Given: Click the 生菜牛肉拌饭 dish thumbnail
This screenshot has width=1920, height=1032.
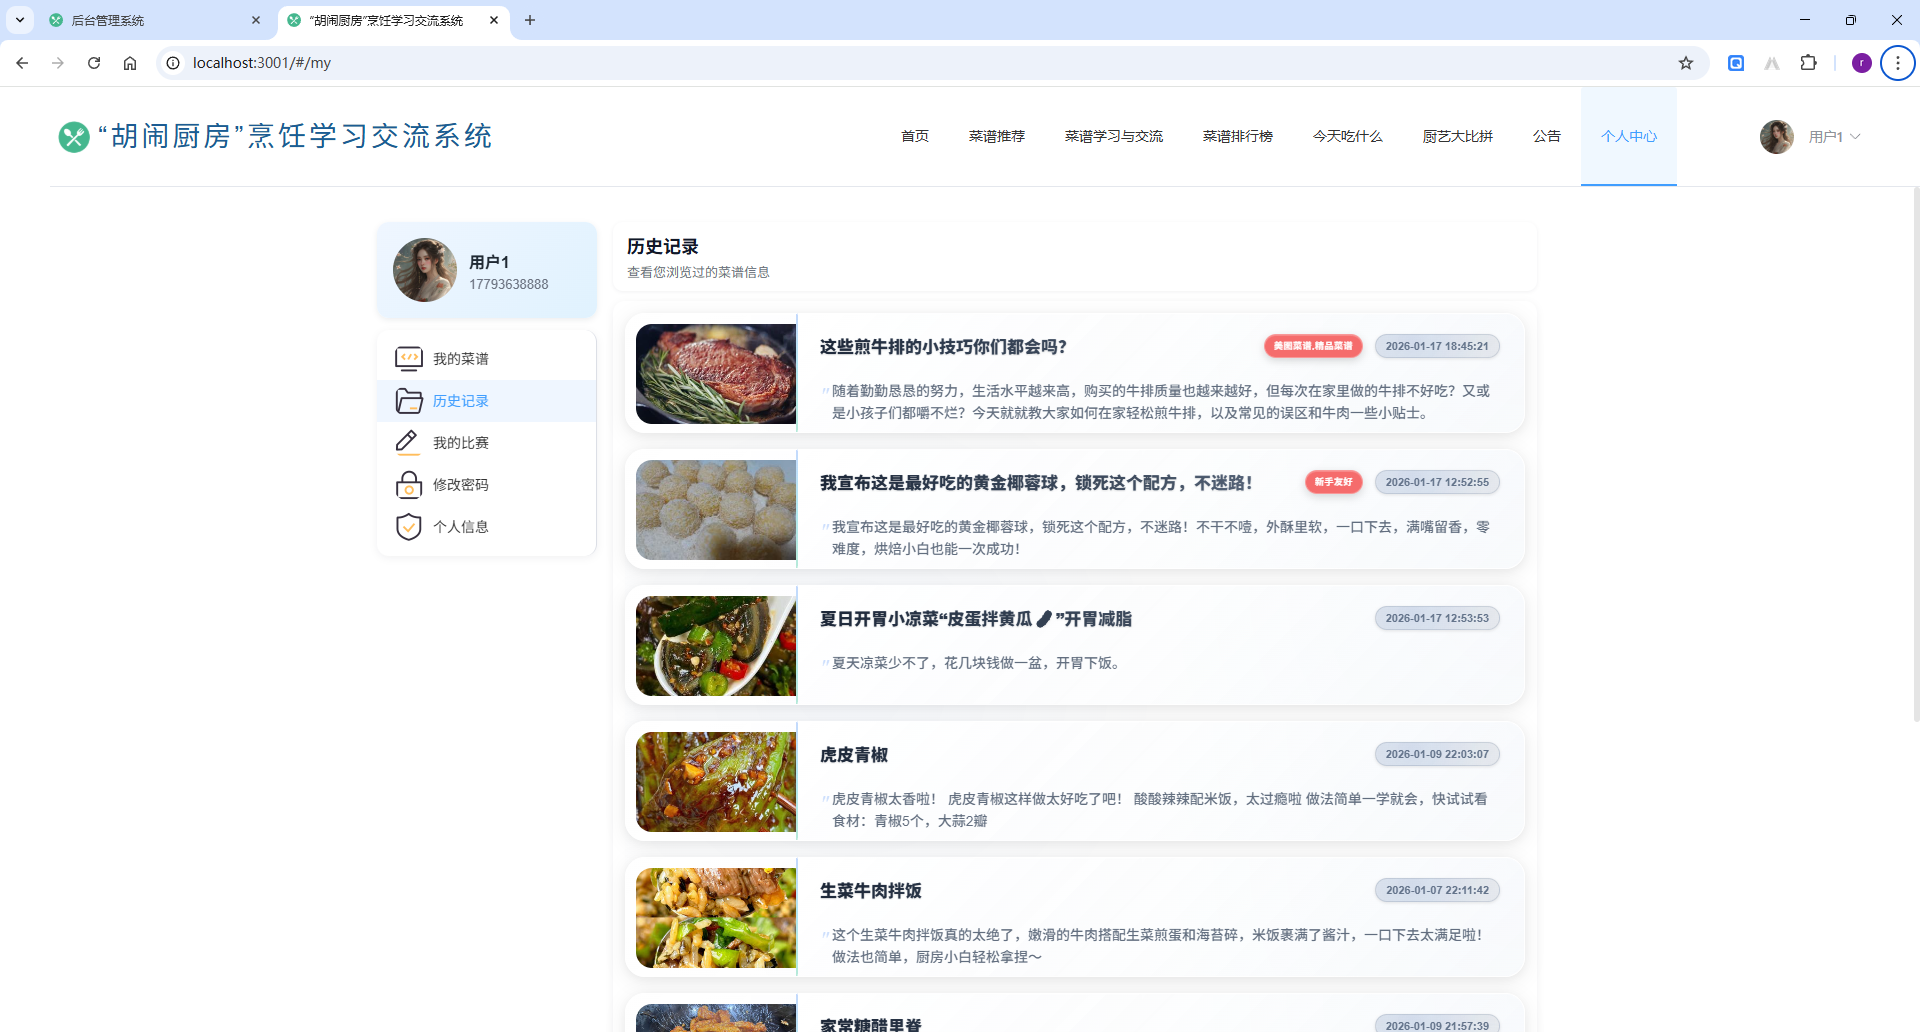Looking at the screenshot, I should [716, 918].
